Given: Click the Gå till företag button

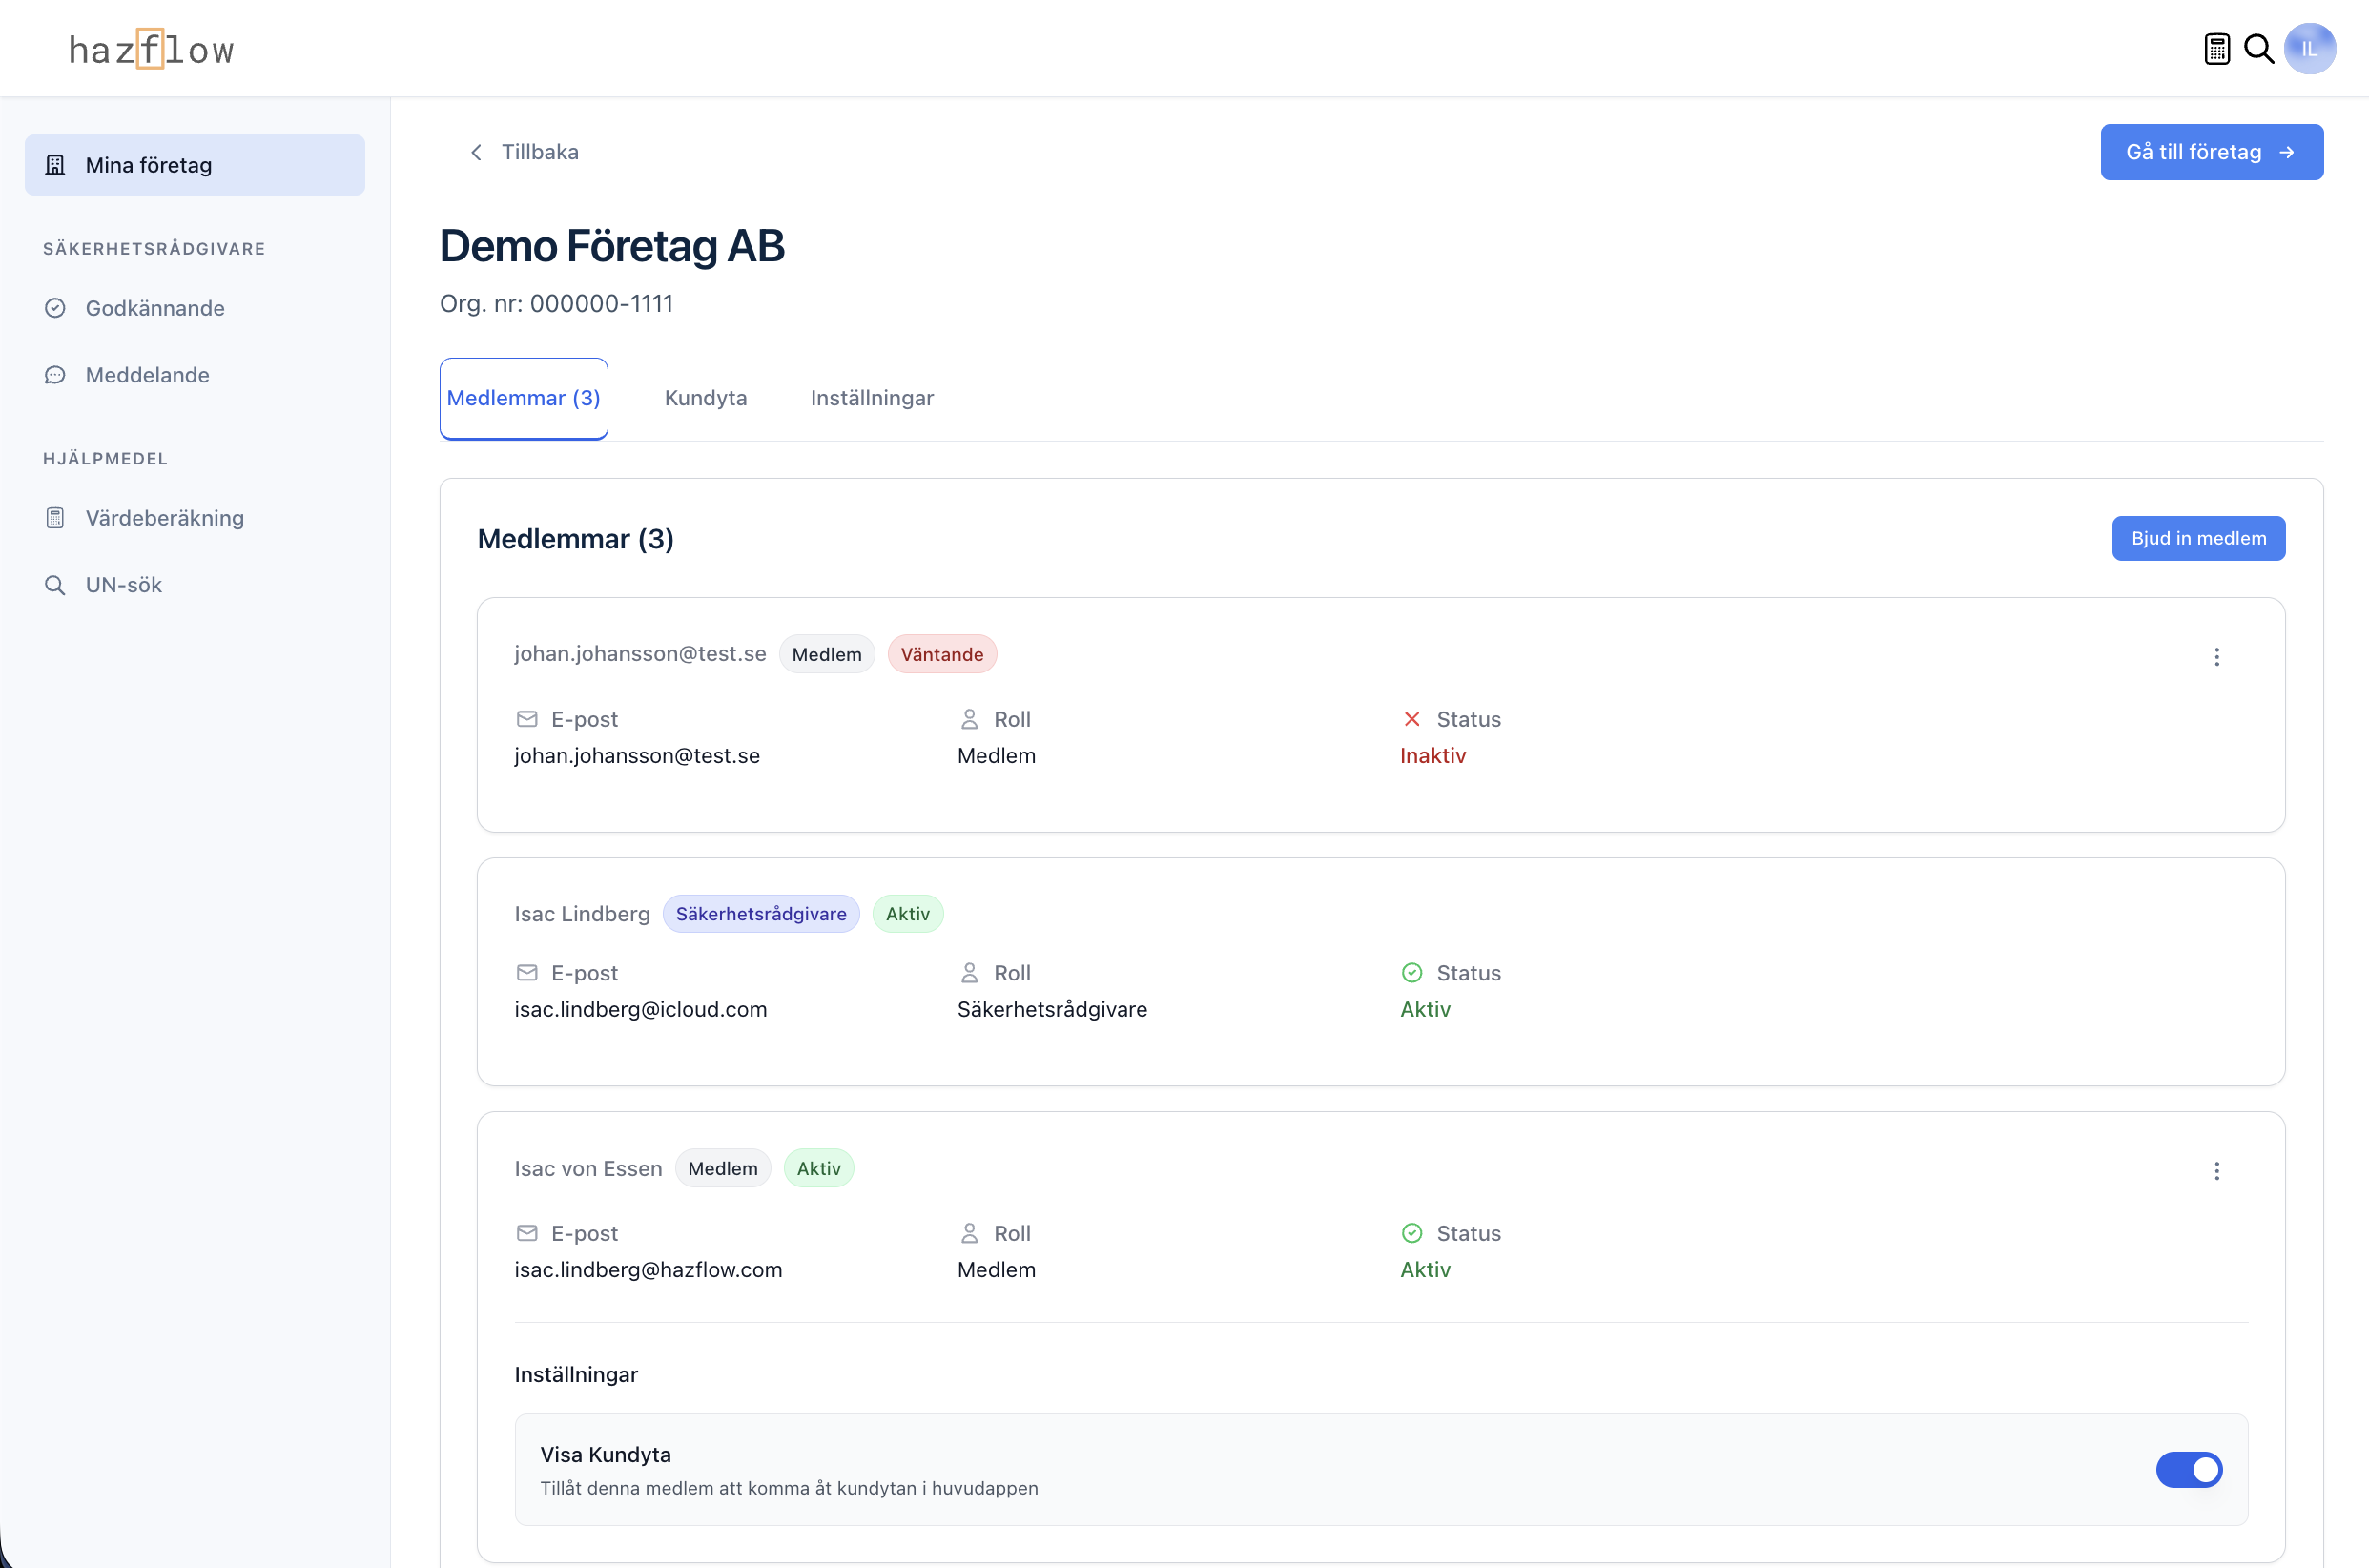Looking at the screenshot, I should [2211, 152].
